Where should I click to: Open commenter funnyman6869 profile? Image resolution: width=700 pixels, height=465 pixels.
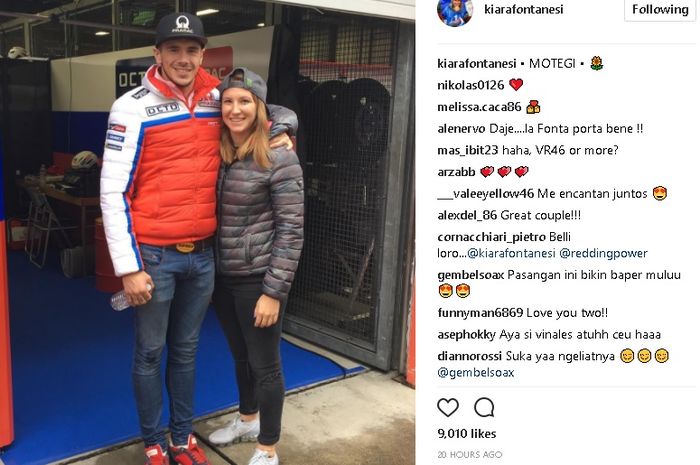click(x=480, y=313)
